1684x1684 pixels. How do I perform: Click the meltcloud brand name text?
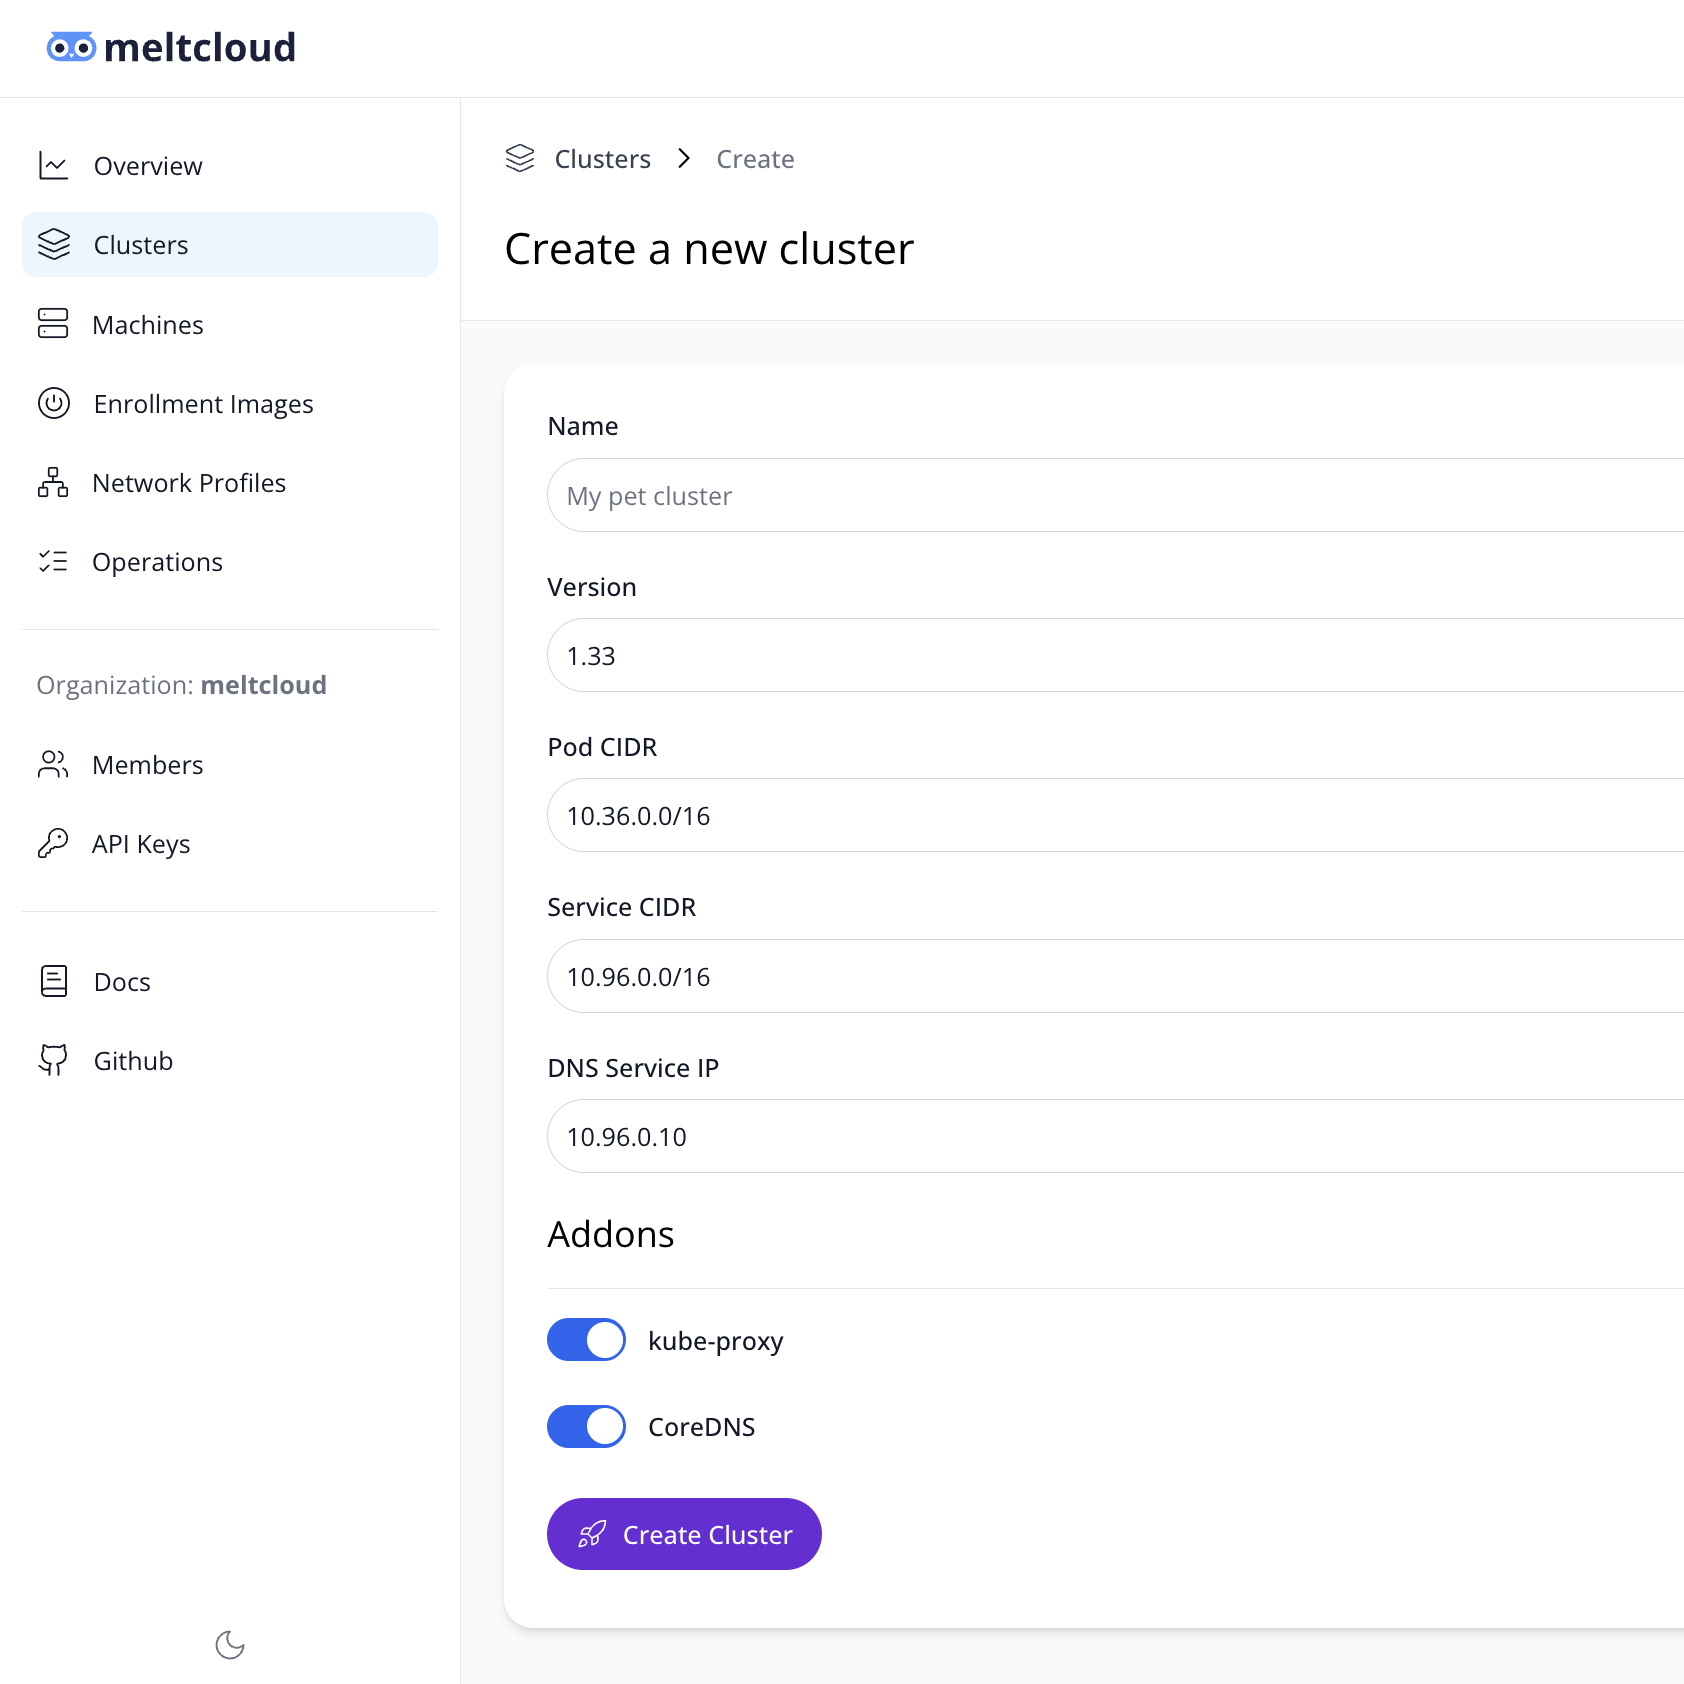tap(200, 47)
